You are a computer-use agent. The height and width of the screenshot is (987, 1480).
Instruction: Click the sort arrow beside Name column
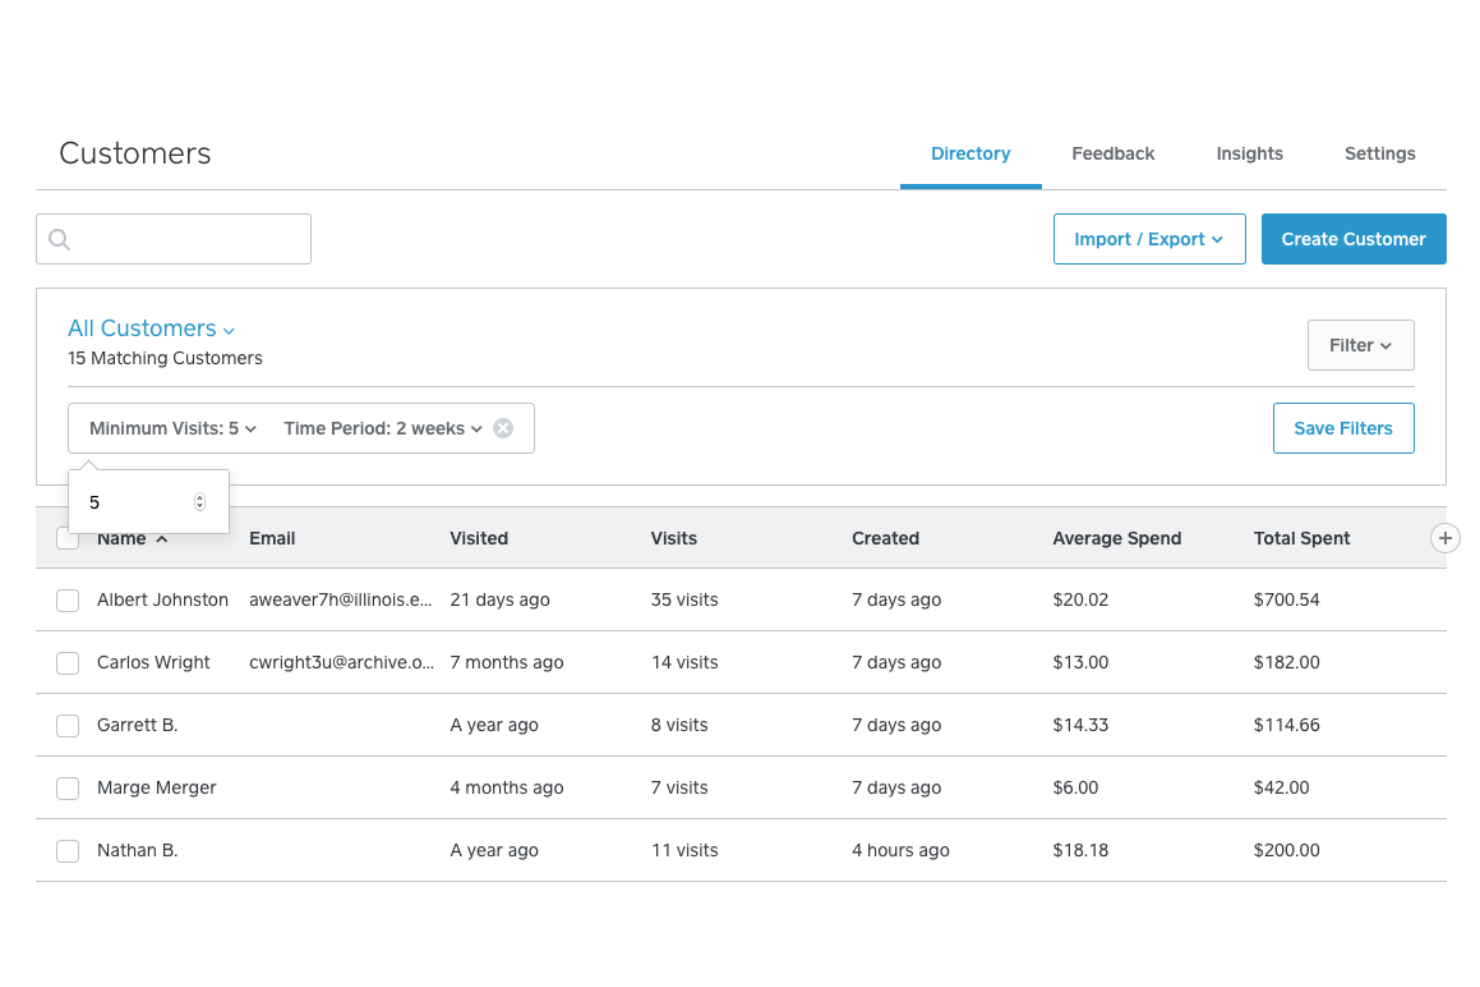click(x=161, y=538)
